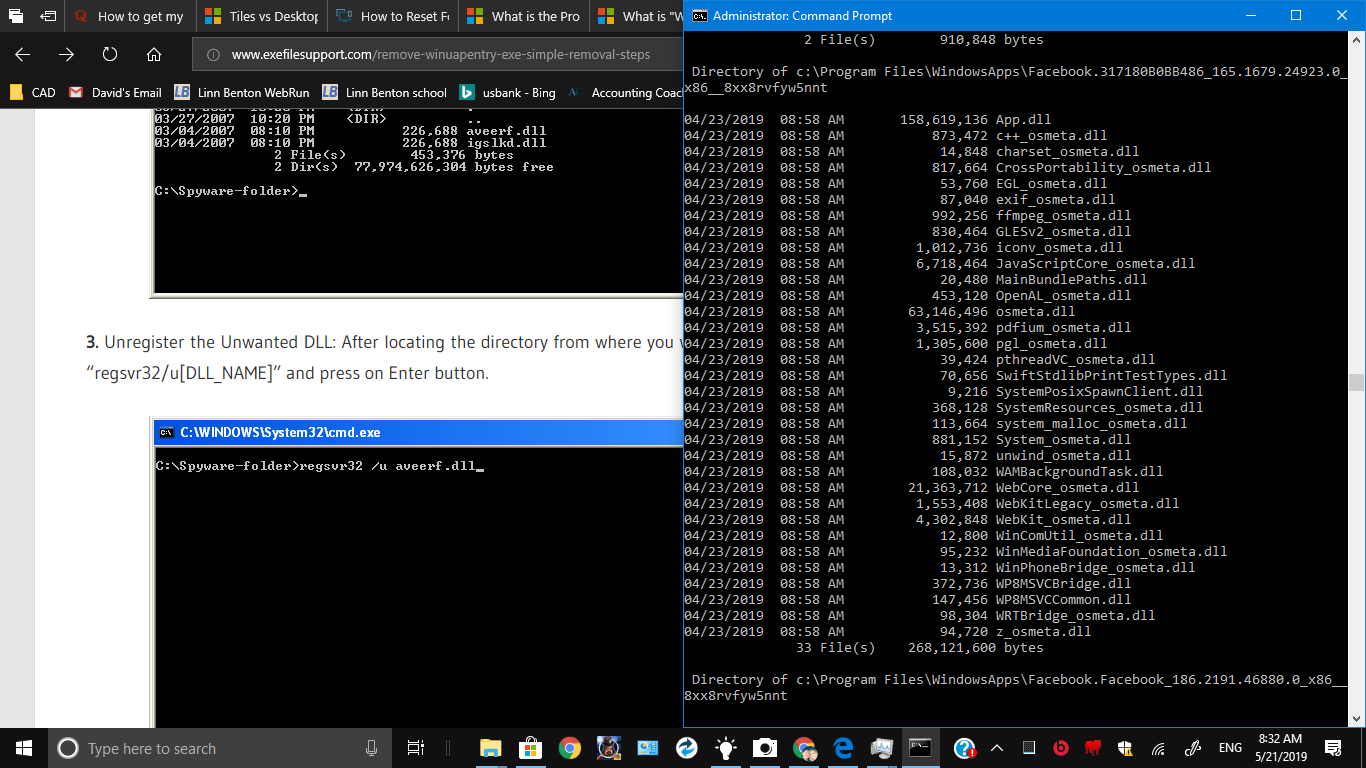The width and height of the screenshot is (1366, 768).
Task: Switch to 'What is "W' tab
Action: 636,16
